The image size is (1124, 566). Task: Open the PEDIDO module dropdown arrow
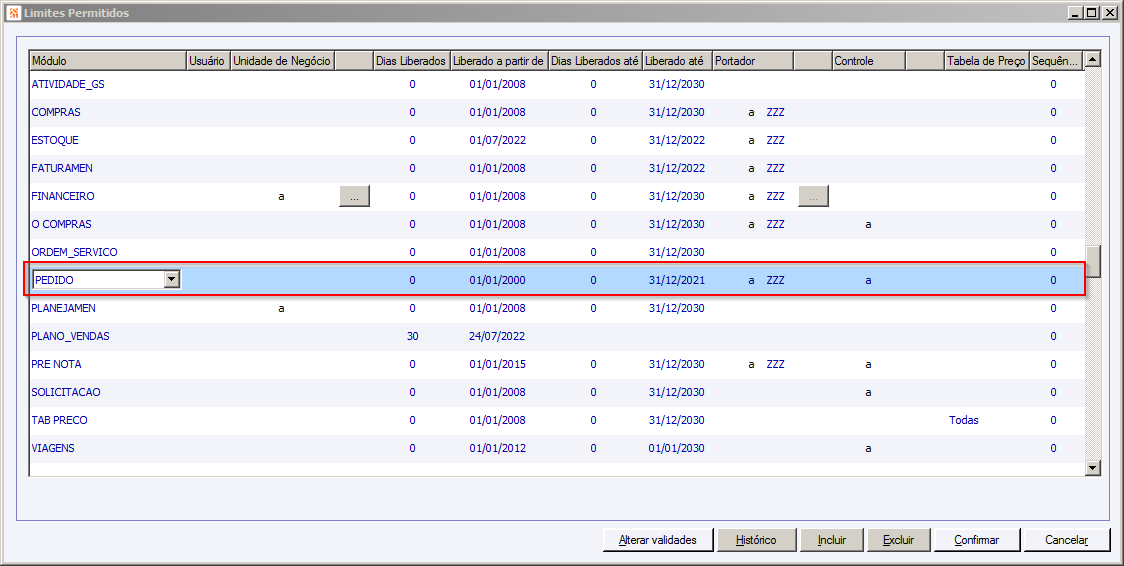[171, 280]
